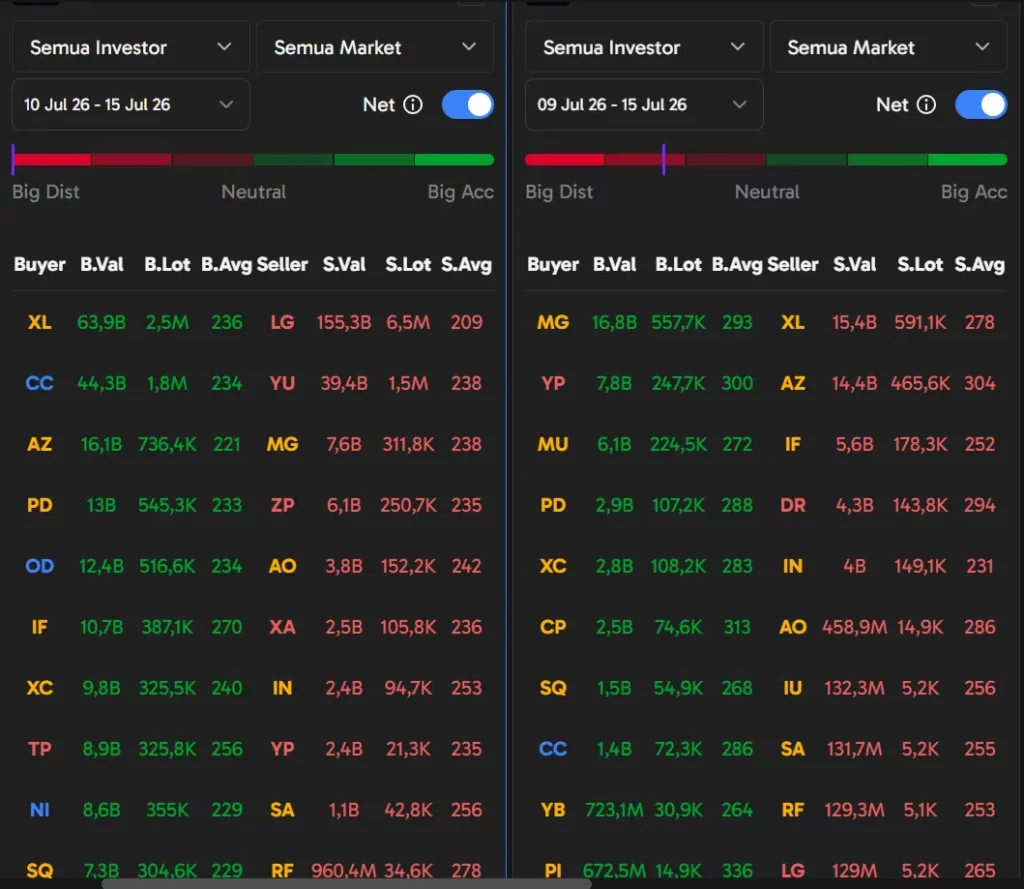
Task: Select buyer PI in right panel
Action: 553,871
